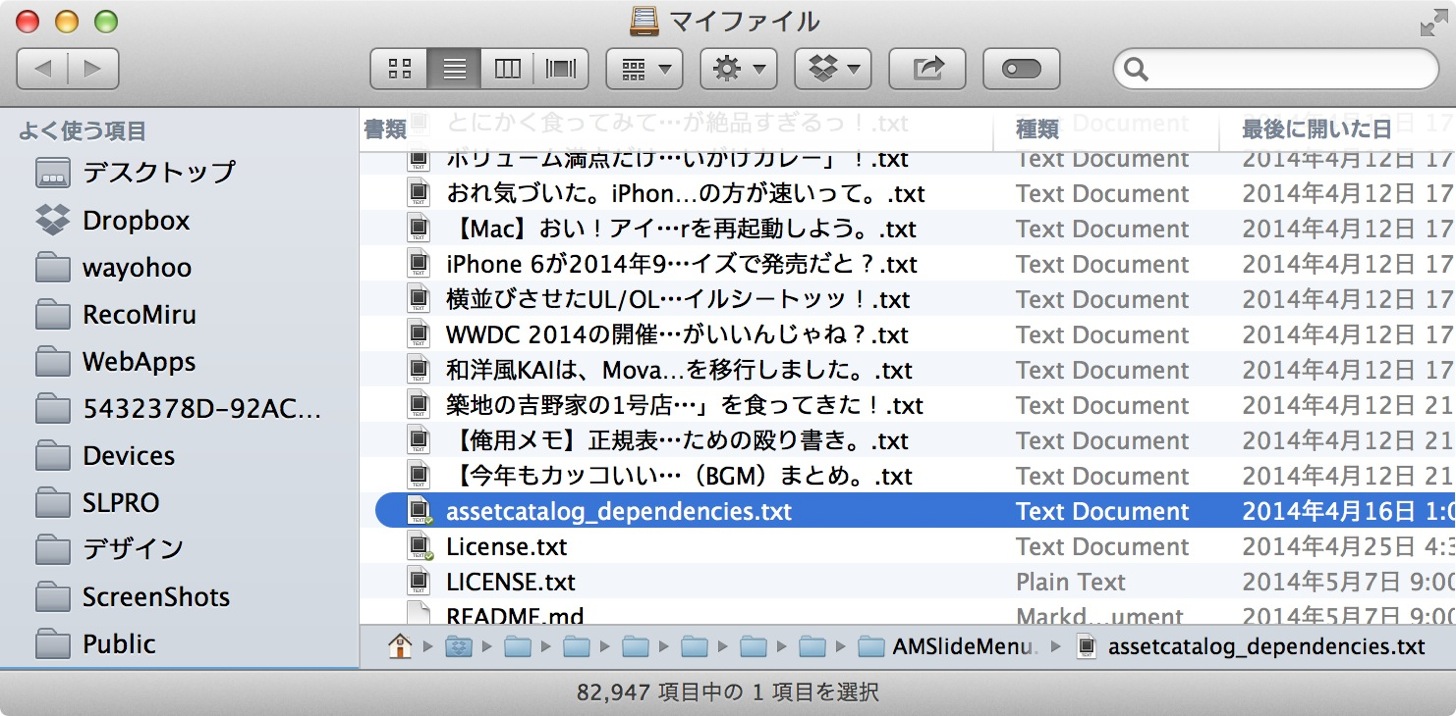The height and width of the screenshot is (716, 1456).
Task: Open the ScreenShots sidebar folder
Action: click(131, 596)
